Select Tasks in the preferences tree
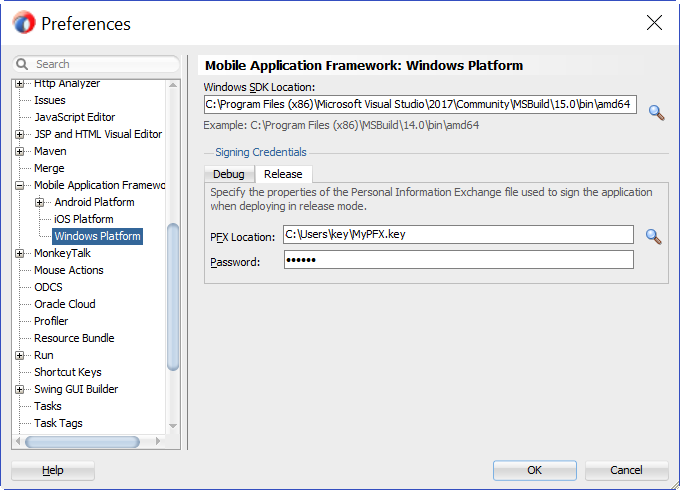The width and height of the screenshot is (680, 490). pyautogui.click(x=48, y=406)
